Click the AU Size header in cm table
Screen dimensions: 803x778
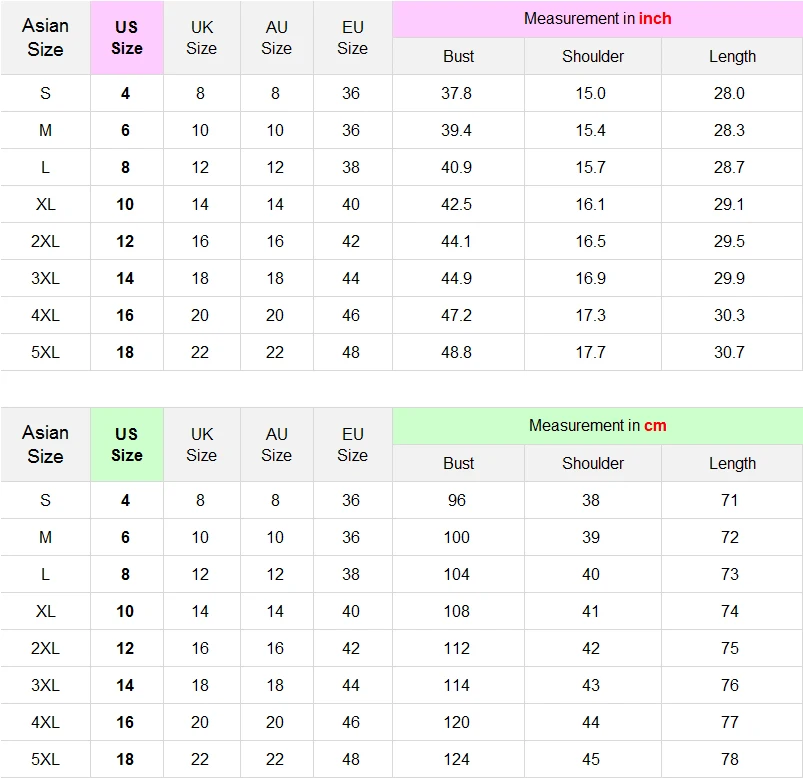[276, 444]
